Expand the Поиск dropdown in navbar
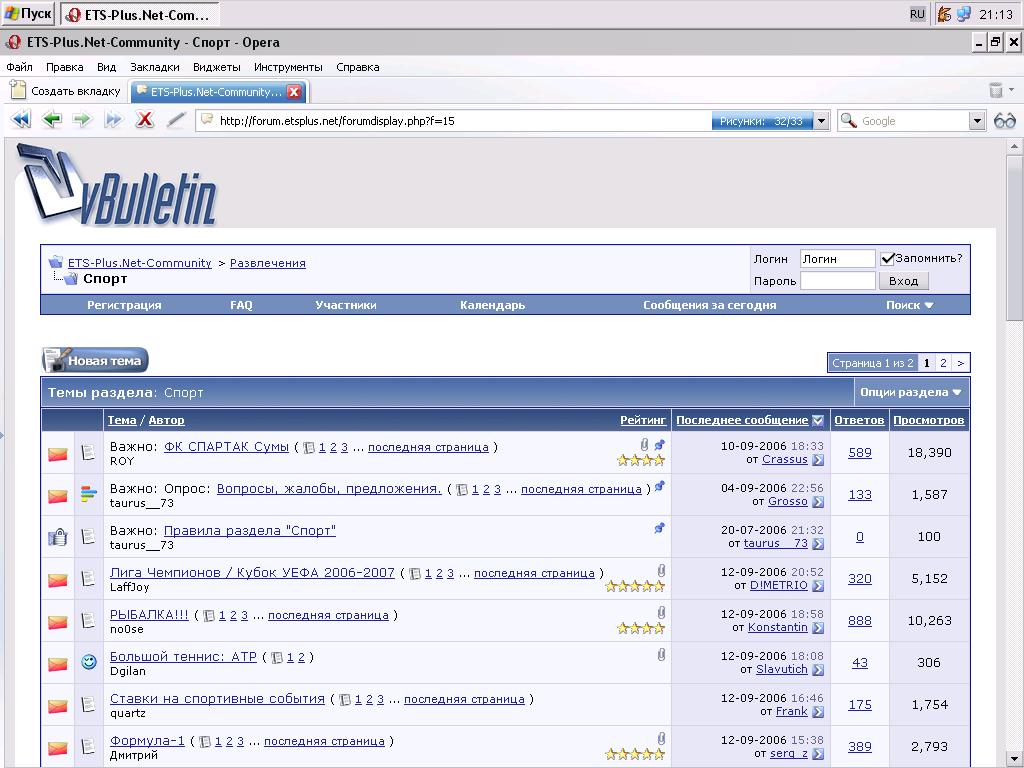This screenshot has height=768, width=1024. point(909,305)
